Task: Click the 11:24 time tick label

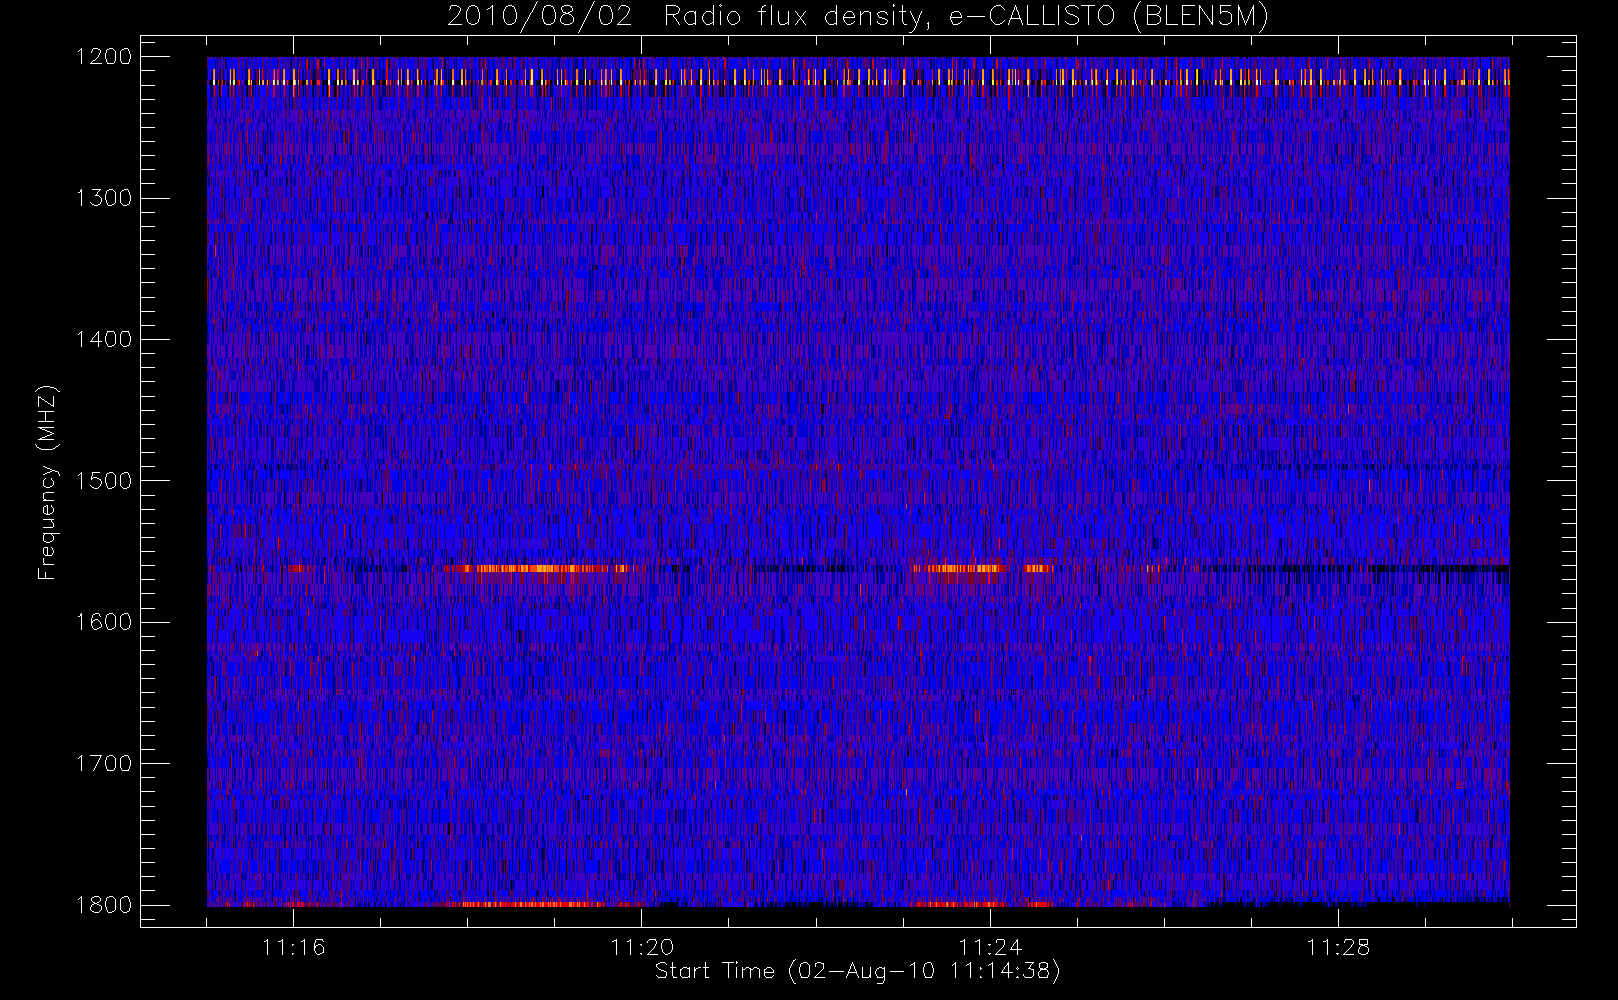Action: coord(990,946)
